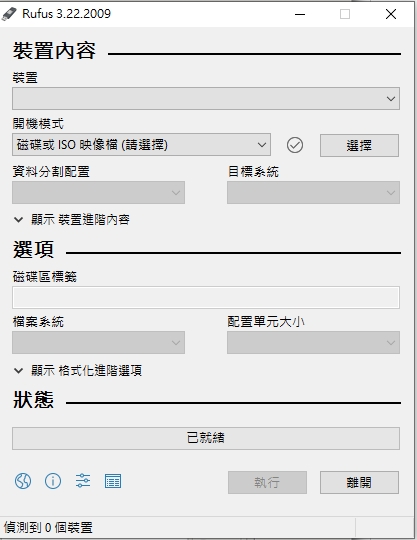Click the Rufus USB title icon

(9, 14)
